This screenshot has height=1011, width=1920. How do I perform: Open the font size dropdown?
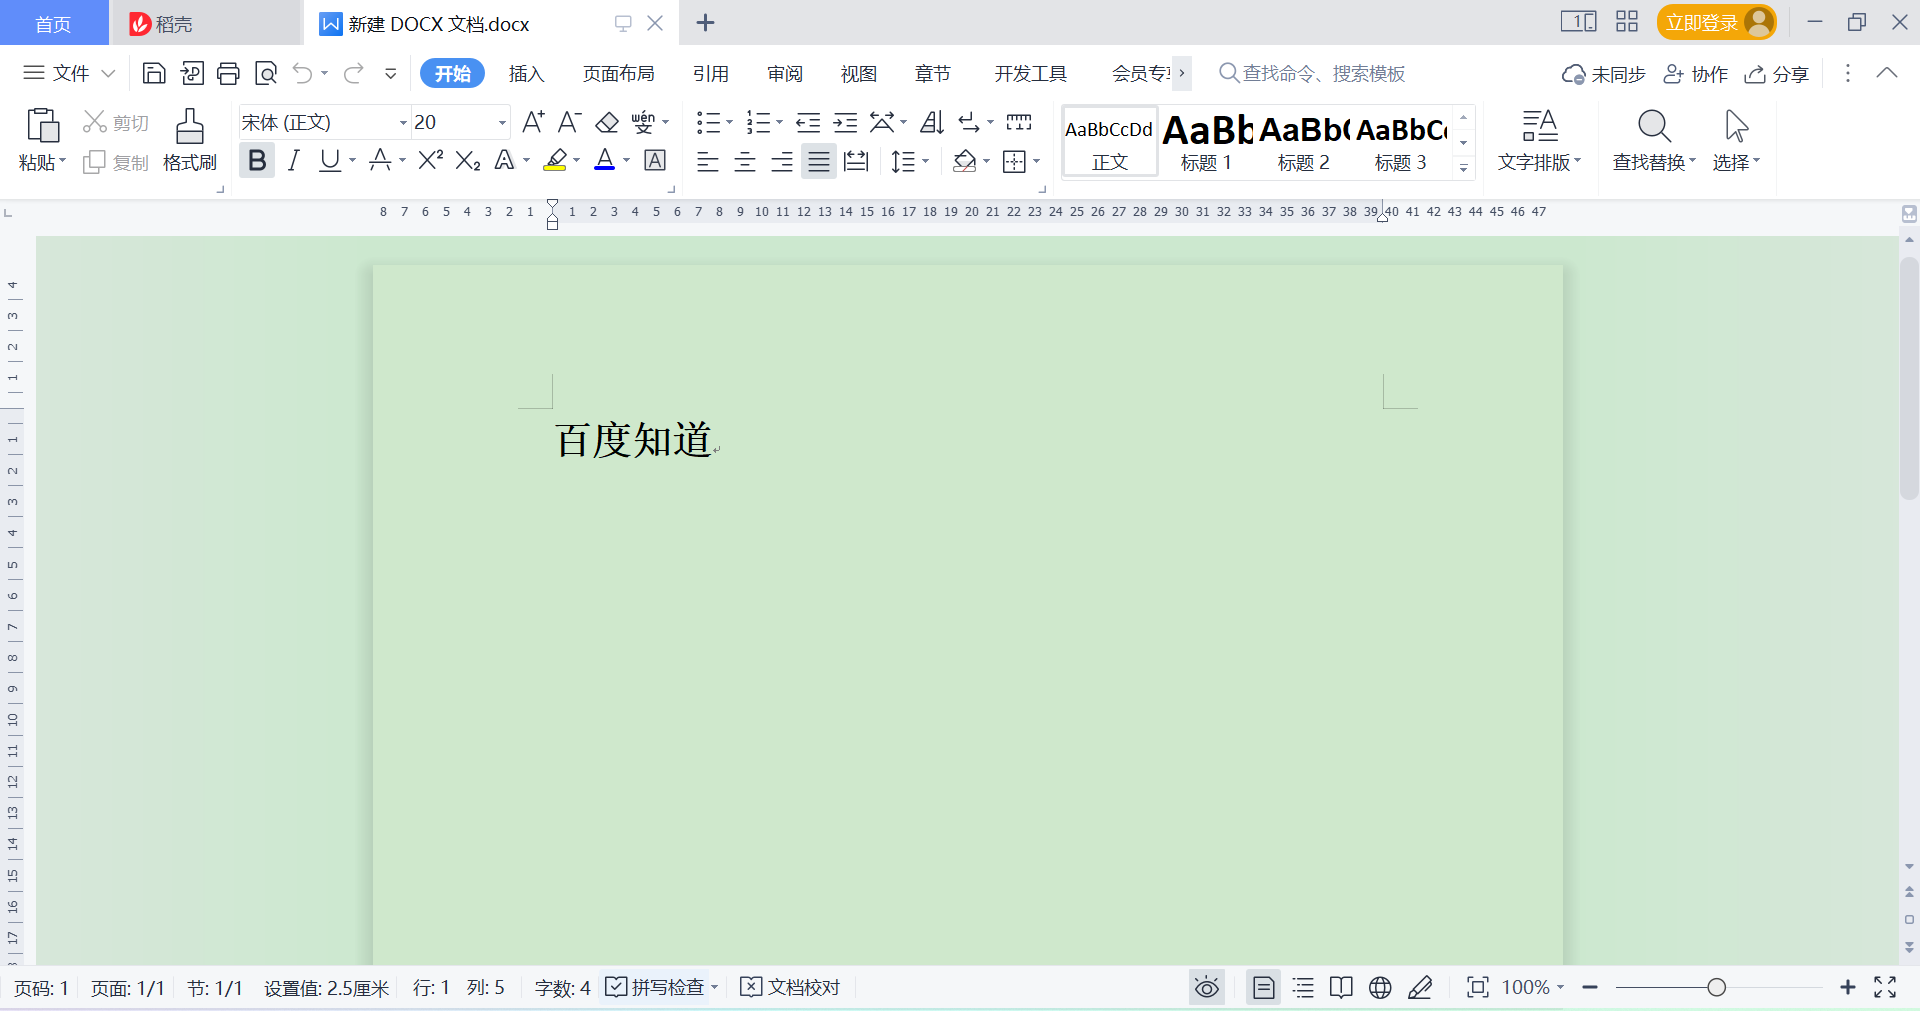tap(502, 123)
